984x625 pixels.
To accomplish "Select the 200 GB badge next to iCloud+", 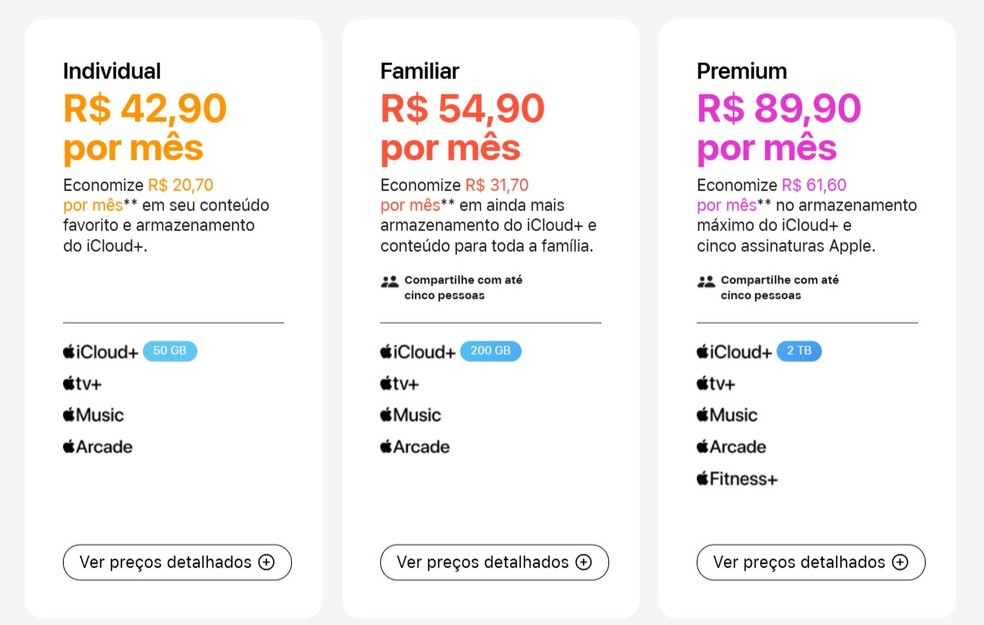I will [x=491, y=351].
